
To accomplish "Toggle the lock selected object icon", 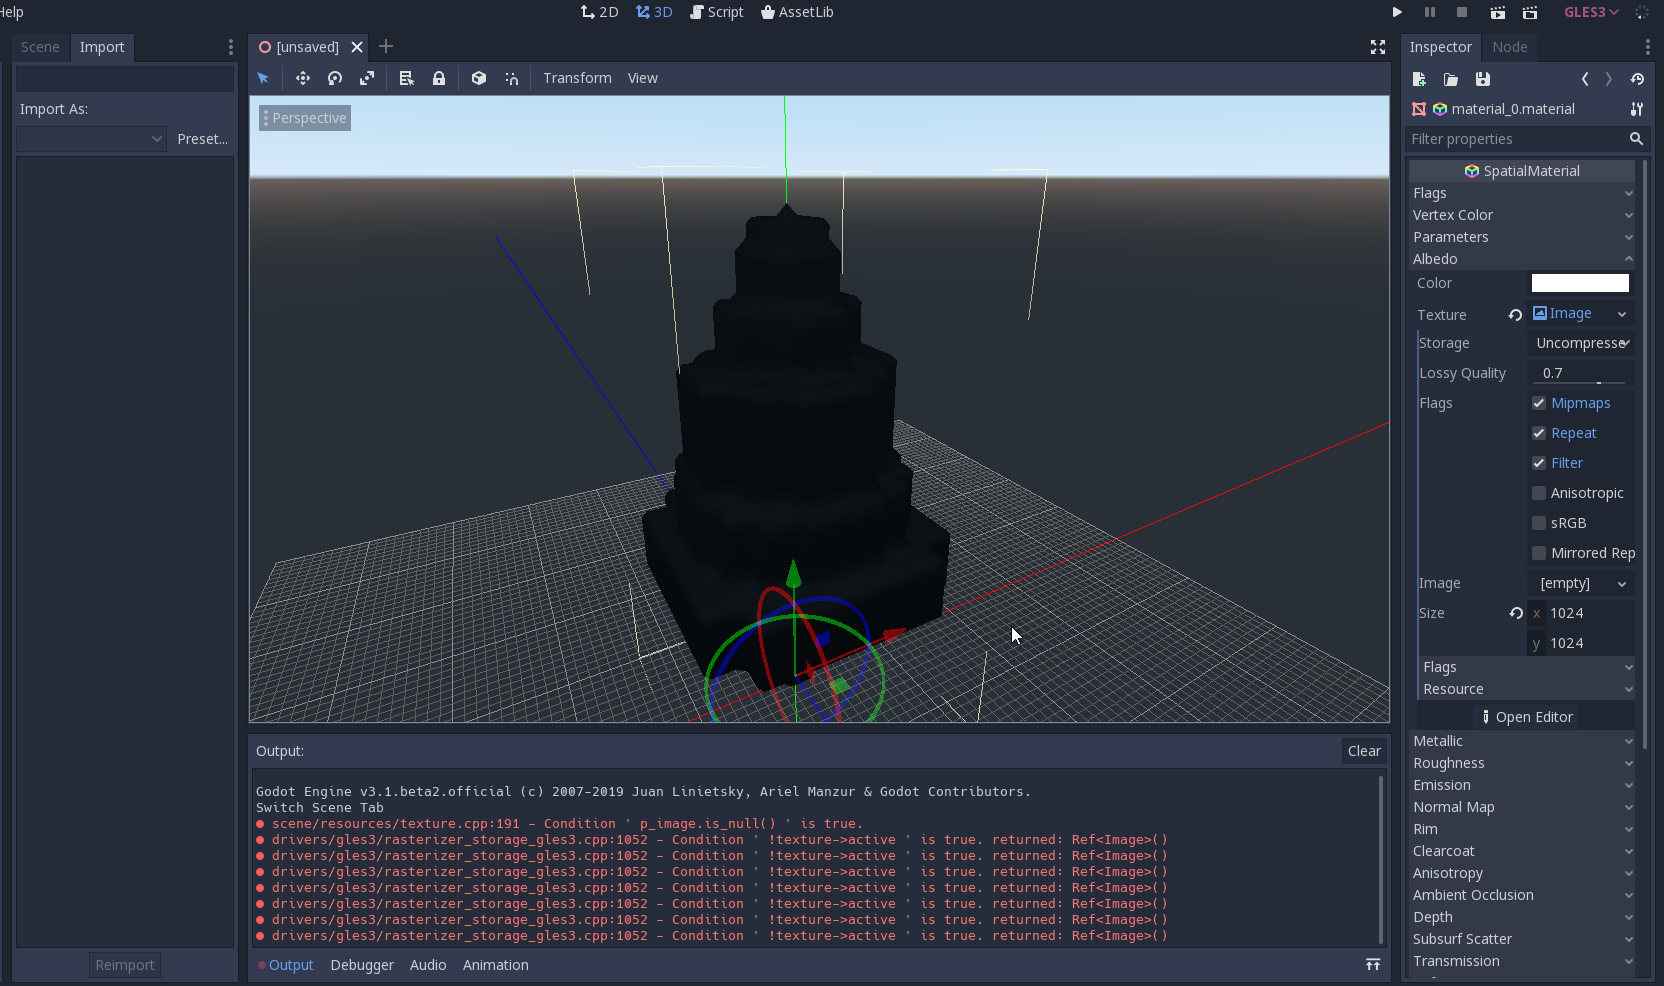I will tap(439, 78).
